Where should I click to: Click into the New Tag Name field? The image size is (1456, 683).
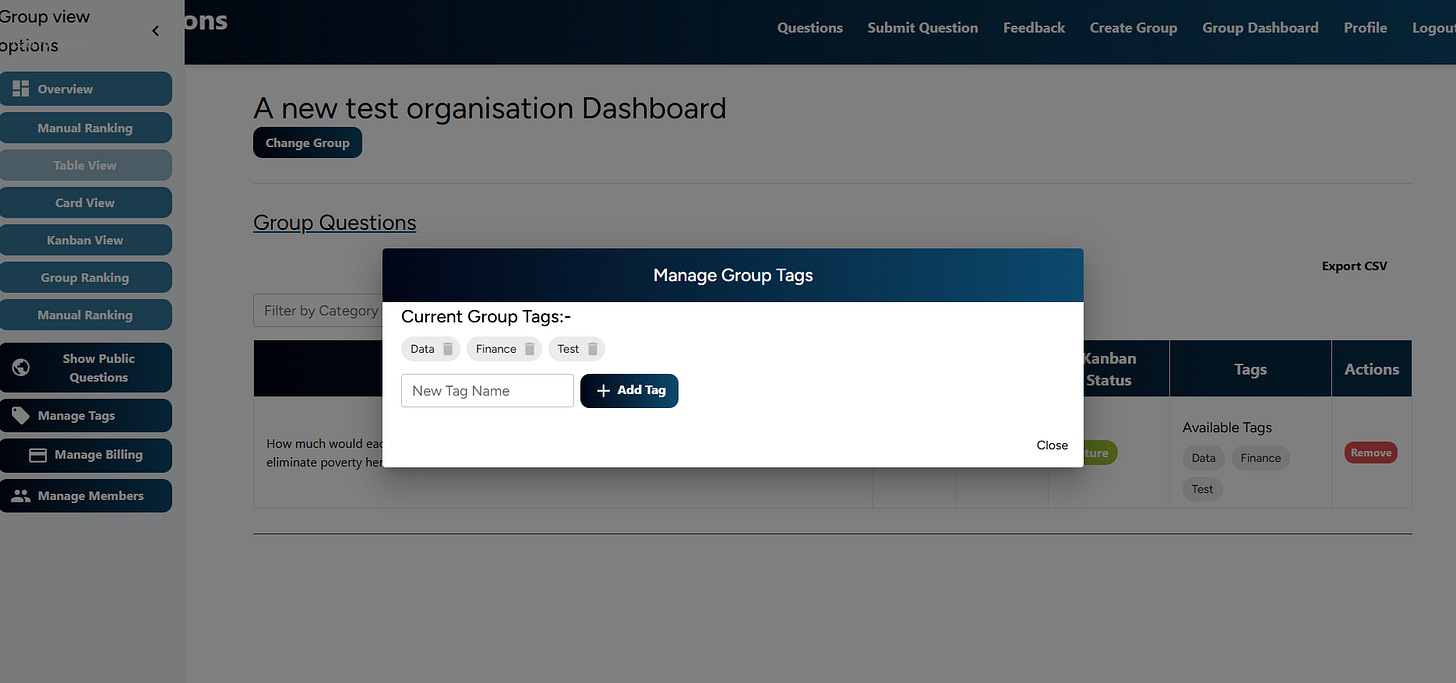[x=487, y=391]
